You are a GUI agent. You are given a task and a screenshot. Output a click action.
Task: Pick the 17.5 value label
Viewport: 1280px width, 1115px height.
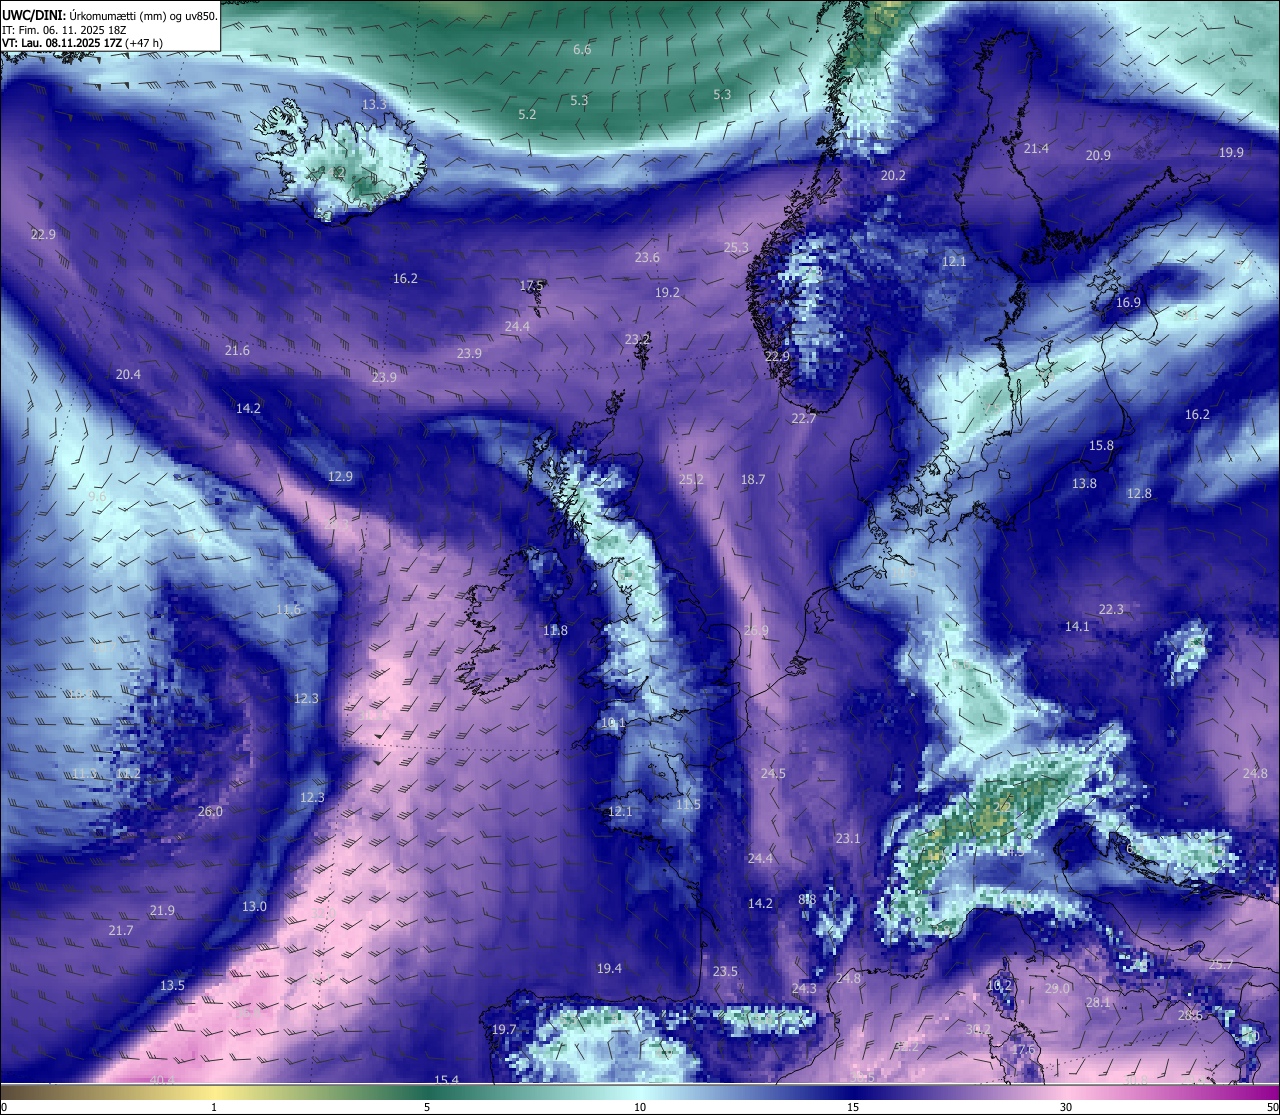click(x=531, y=285)
